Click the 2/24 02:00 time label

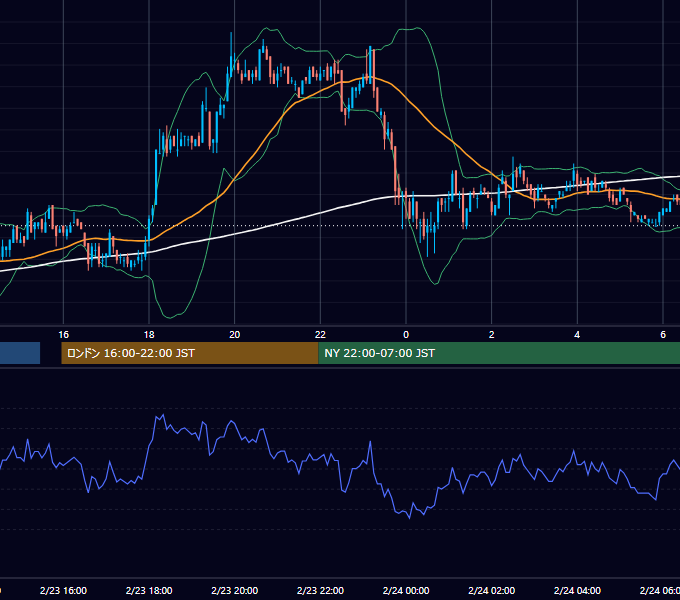[492, 590]
